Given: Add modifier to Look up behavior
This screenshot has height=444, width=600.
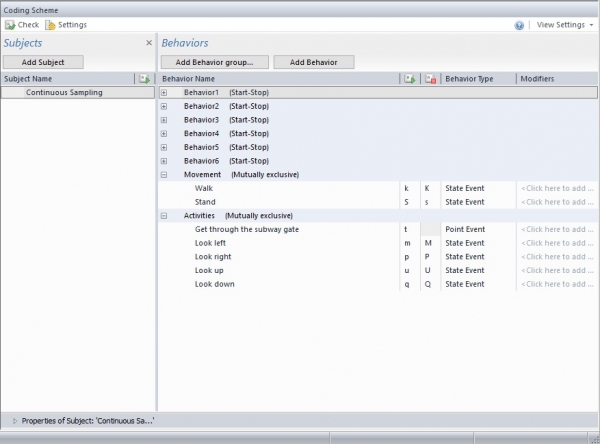Looking at the screenshot, I should pyautogui.click(x=557, y=271).
